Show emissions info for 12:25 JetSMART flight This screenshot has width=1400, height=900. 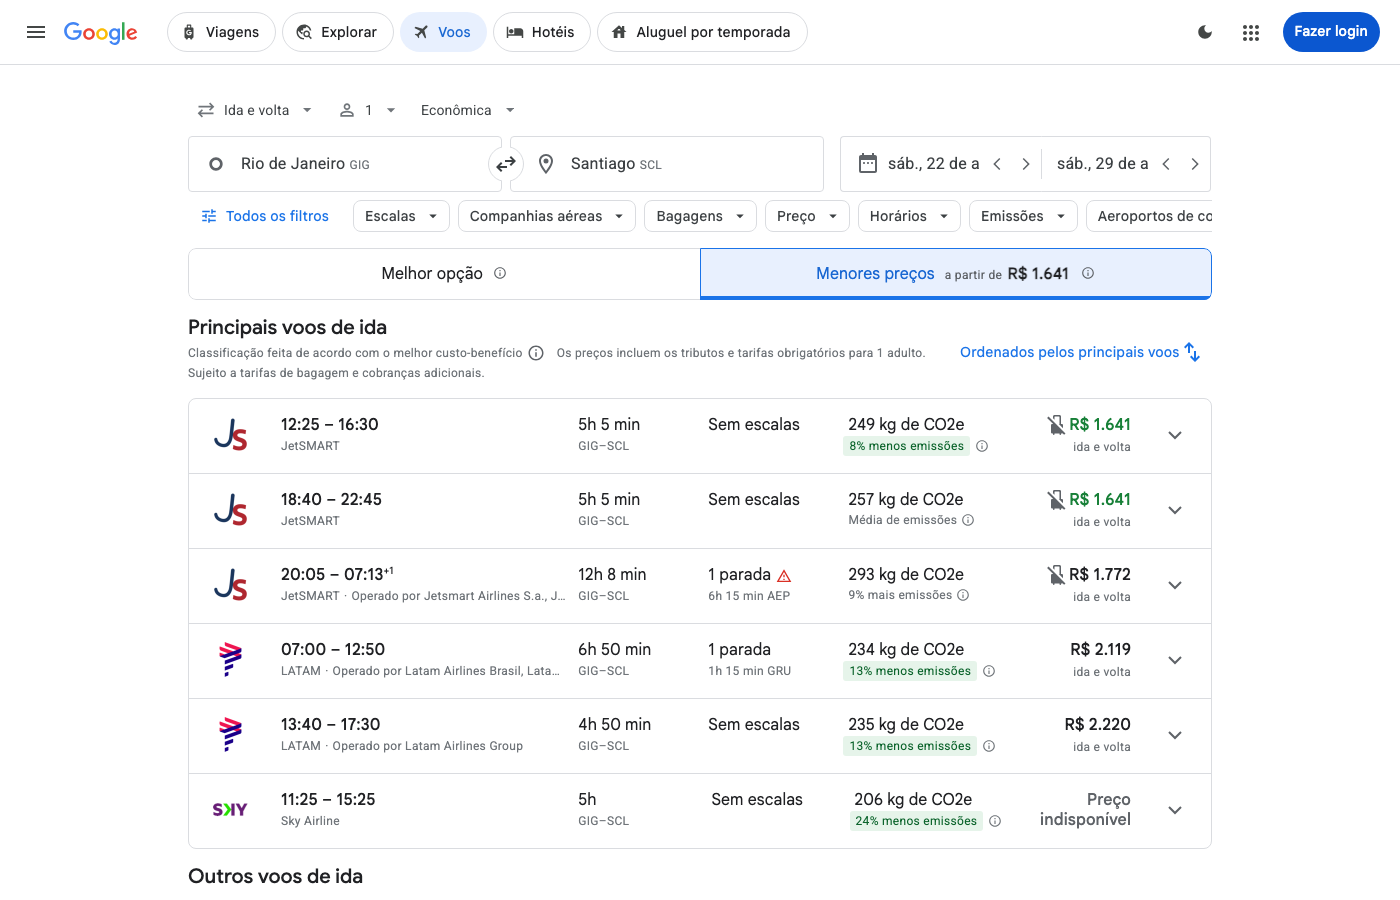(982, 446)
